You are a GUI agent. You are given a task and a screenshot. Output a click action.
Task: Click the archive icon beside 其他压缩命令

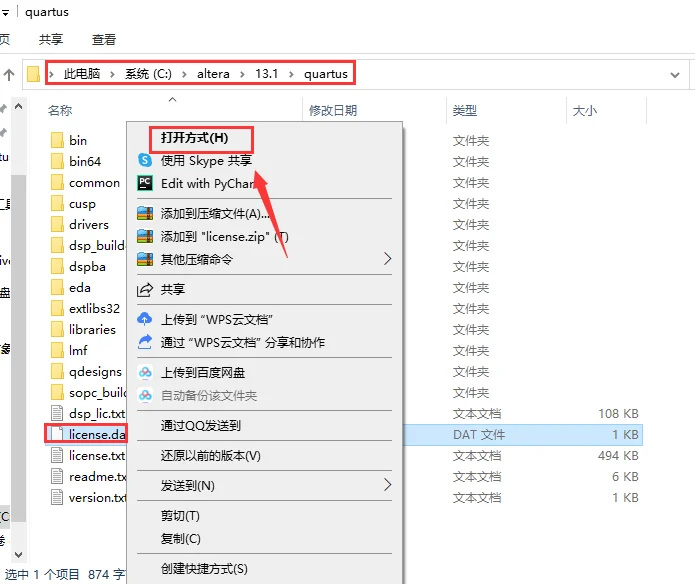[145, 259]
